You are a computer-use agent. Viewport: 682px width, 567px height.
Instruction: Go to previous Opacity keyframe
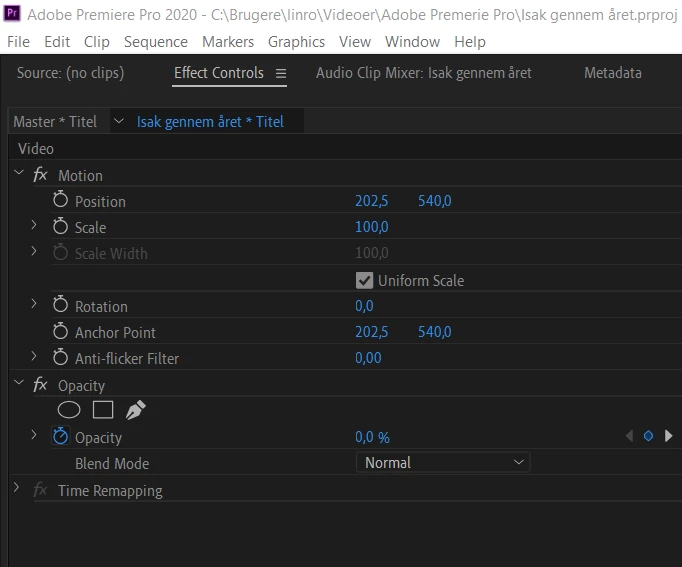[x=629, y=436]
